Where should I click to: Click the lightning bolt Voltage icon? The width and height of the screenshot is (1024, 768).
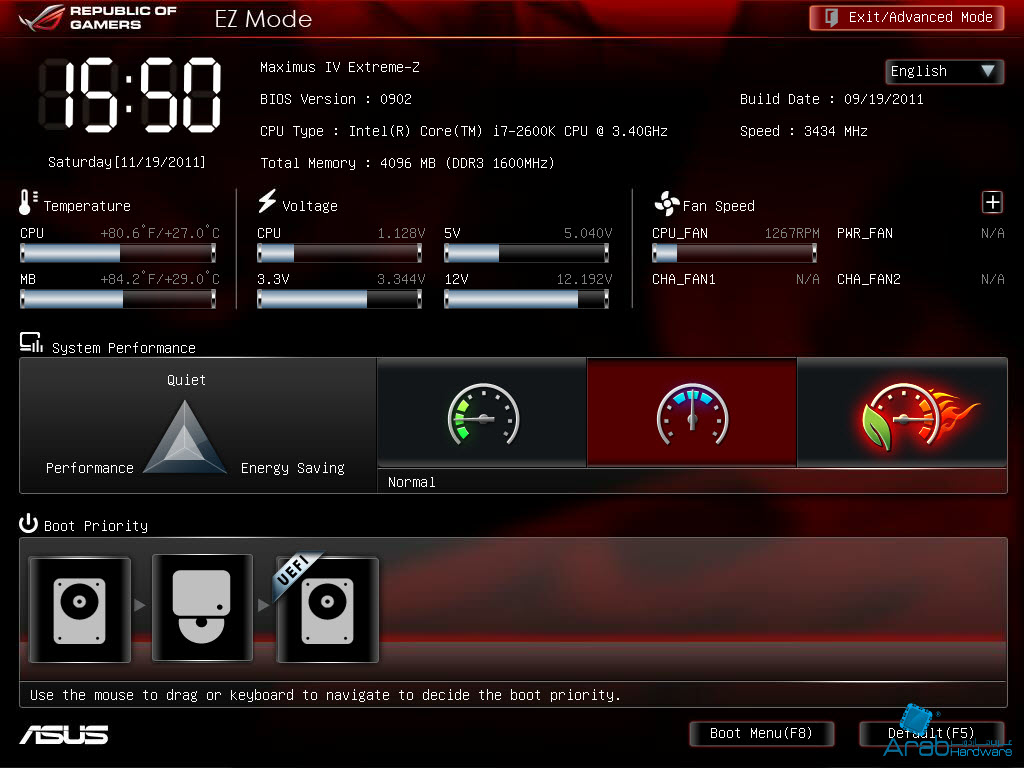[x=266, y=201]
